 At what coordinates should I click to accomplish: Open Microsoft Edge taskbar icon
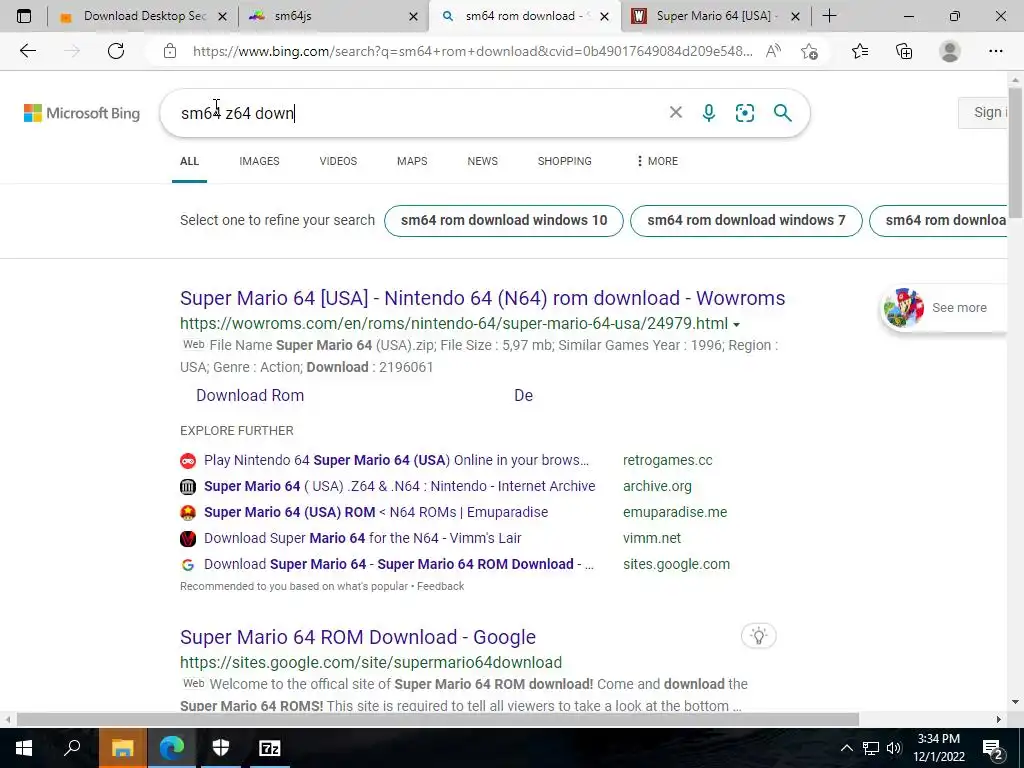point(172,748)
